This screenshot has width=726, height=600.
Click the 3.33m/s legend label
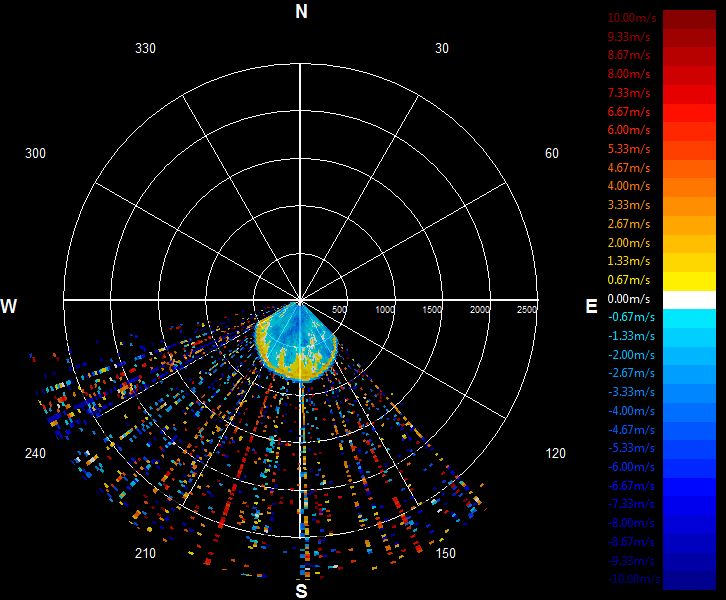pos(629,205)
